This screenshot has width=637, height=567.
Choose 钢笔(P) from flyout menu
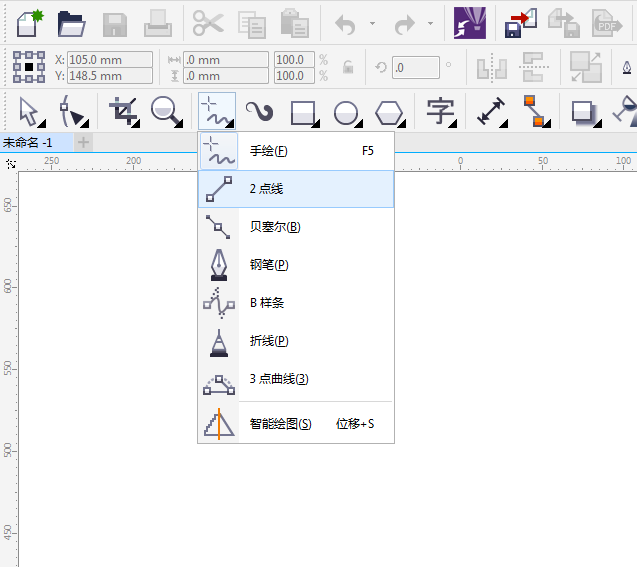coord(296,265)
